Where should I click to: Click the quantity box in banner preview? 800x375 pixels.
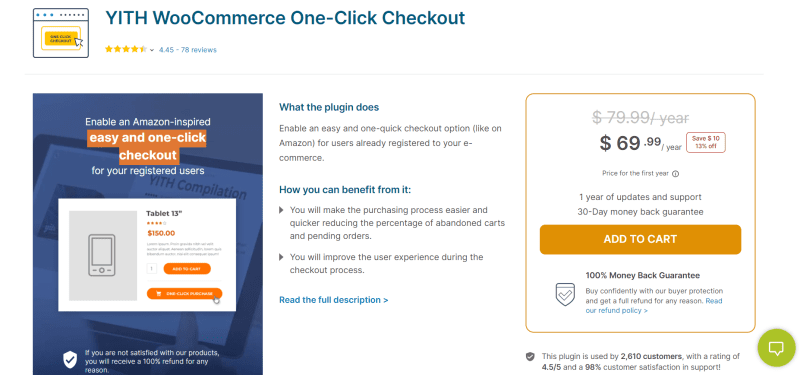[x=152, y=269]
